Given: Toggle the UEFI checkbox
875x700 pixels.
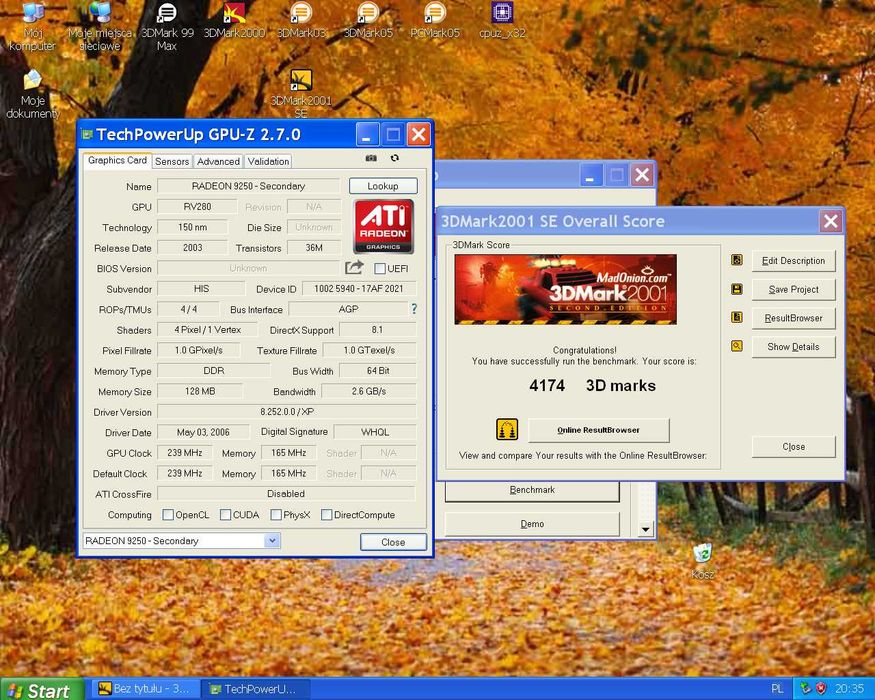Looking at the screenshot, I should pyautogui.click(x=380, y=269).
